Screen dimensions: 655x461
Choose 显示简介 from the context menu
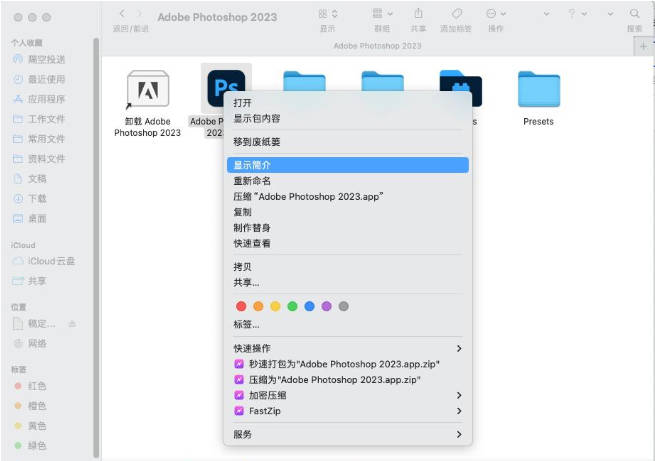[x=348, y=165]
